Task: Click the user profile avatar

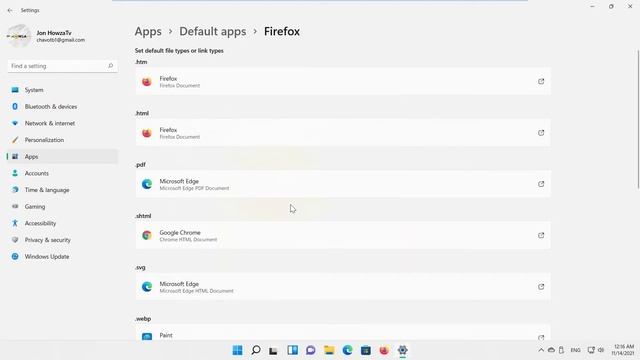Action: (x=18, y=36)
